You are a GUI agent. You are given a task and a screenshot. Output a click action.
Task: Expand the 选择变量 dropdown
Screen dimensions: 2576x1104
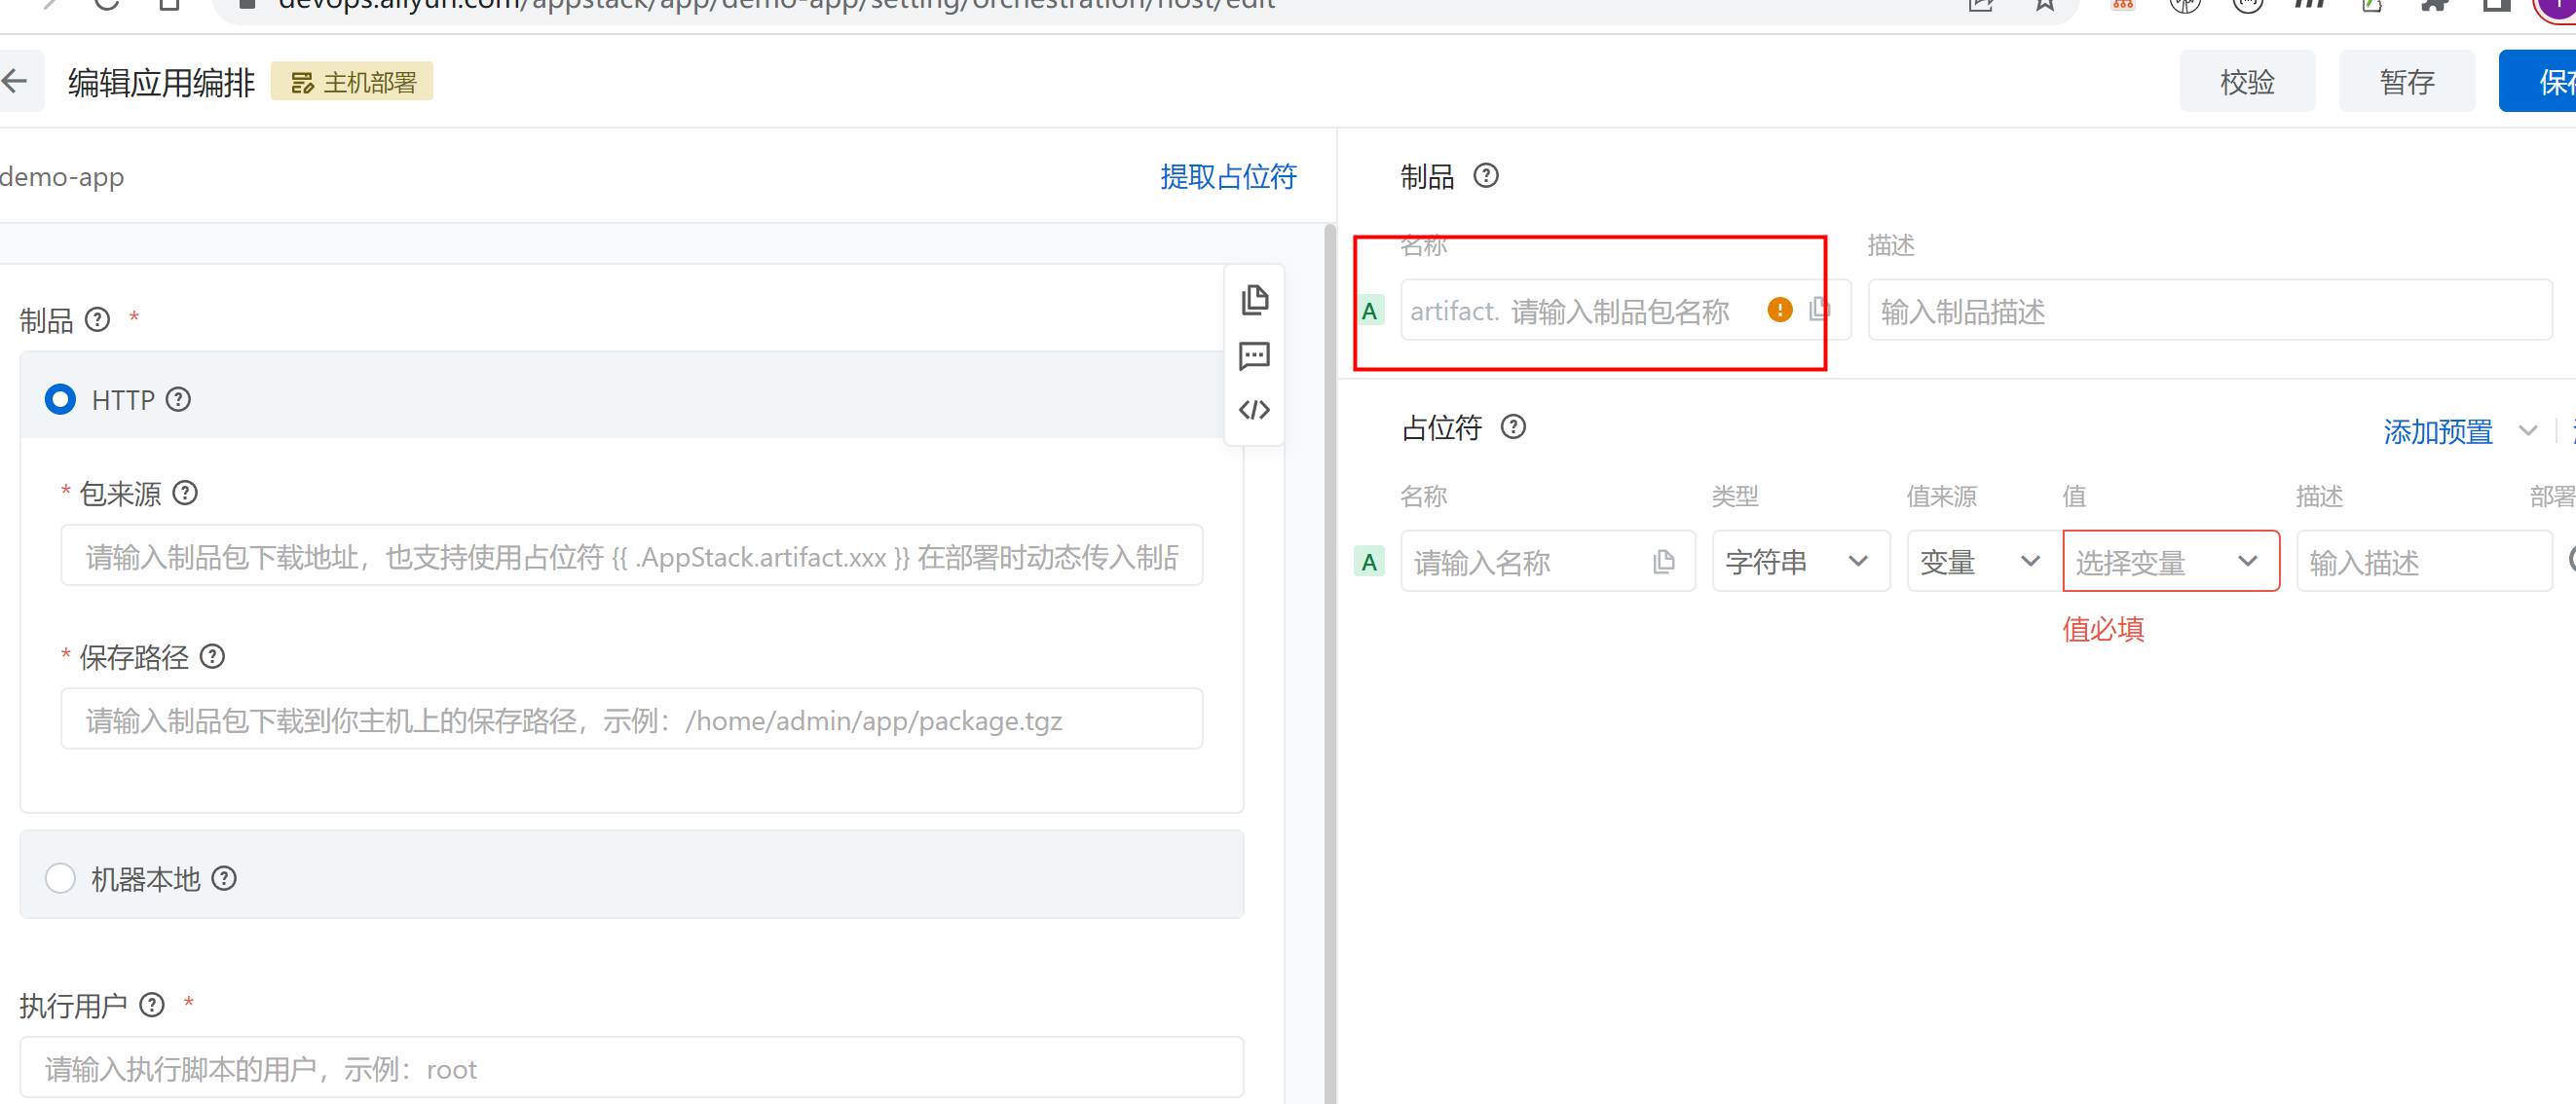(2169, 562)
